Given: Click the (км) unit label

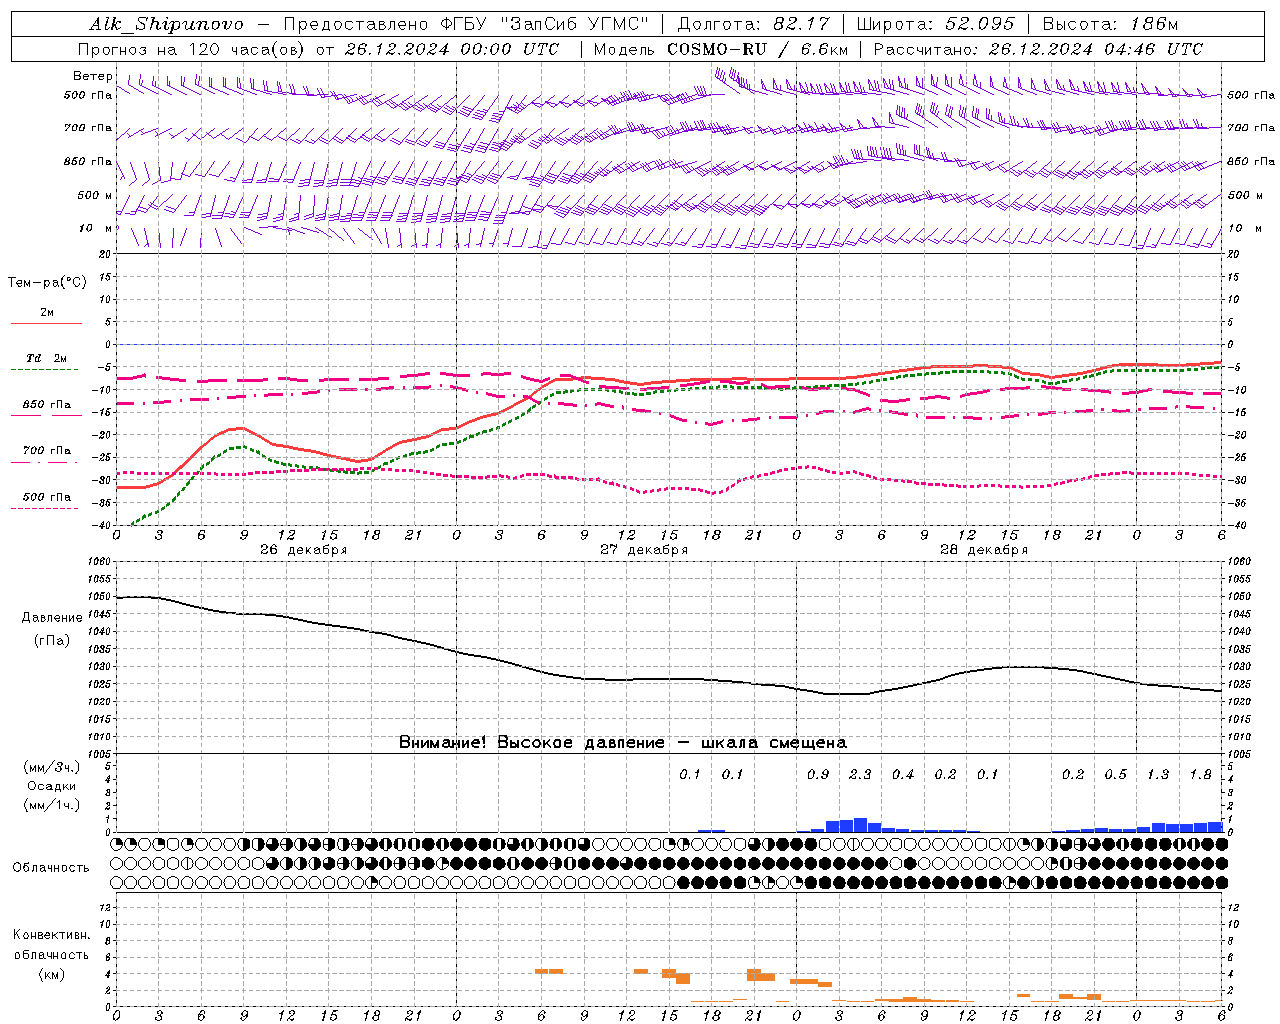Looking at the screenshot, I should click(52, 974).
